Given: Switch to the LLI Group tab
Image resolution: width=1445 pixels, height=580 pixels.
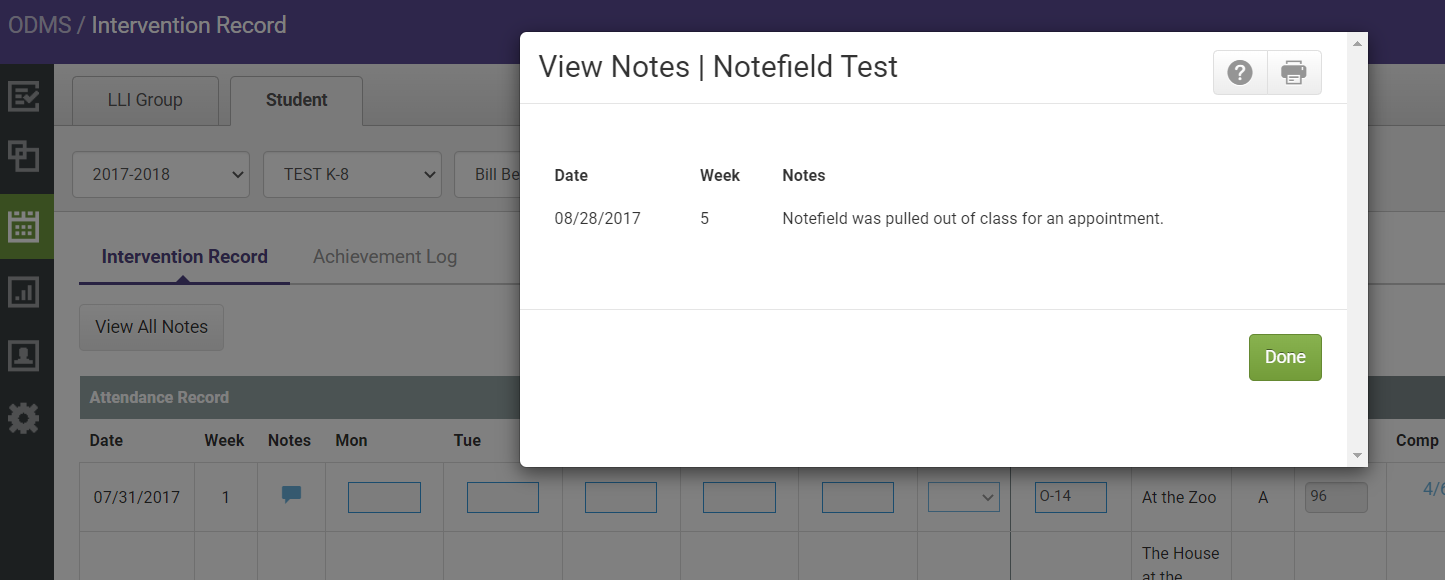Looking at the screenshot, I should (x=145, y=100).
